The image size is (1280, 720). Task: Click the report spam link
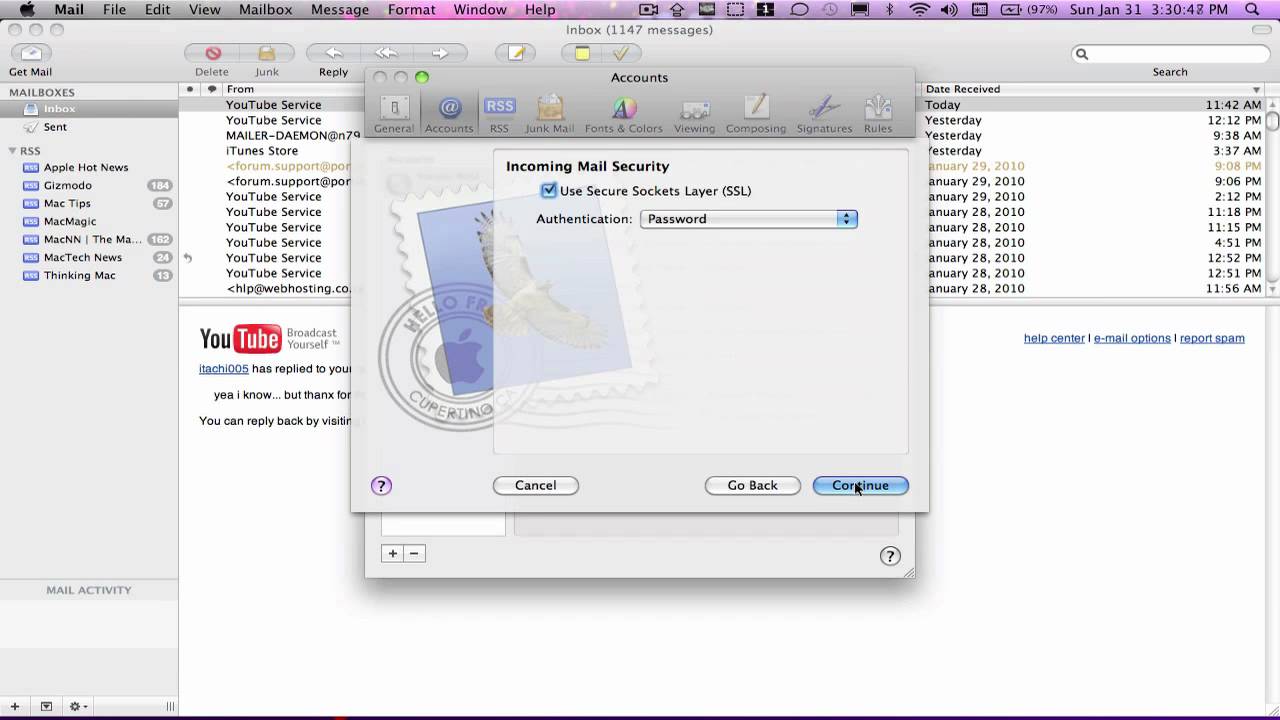(x=1212, y=338)
